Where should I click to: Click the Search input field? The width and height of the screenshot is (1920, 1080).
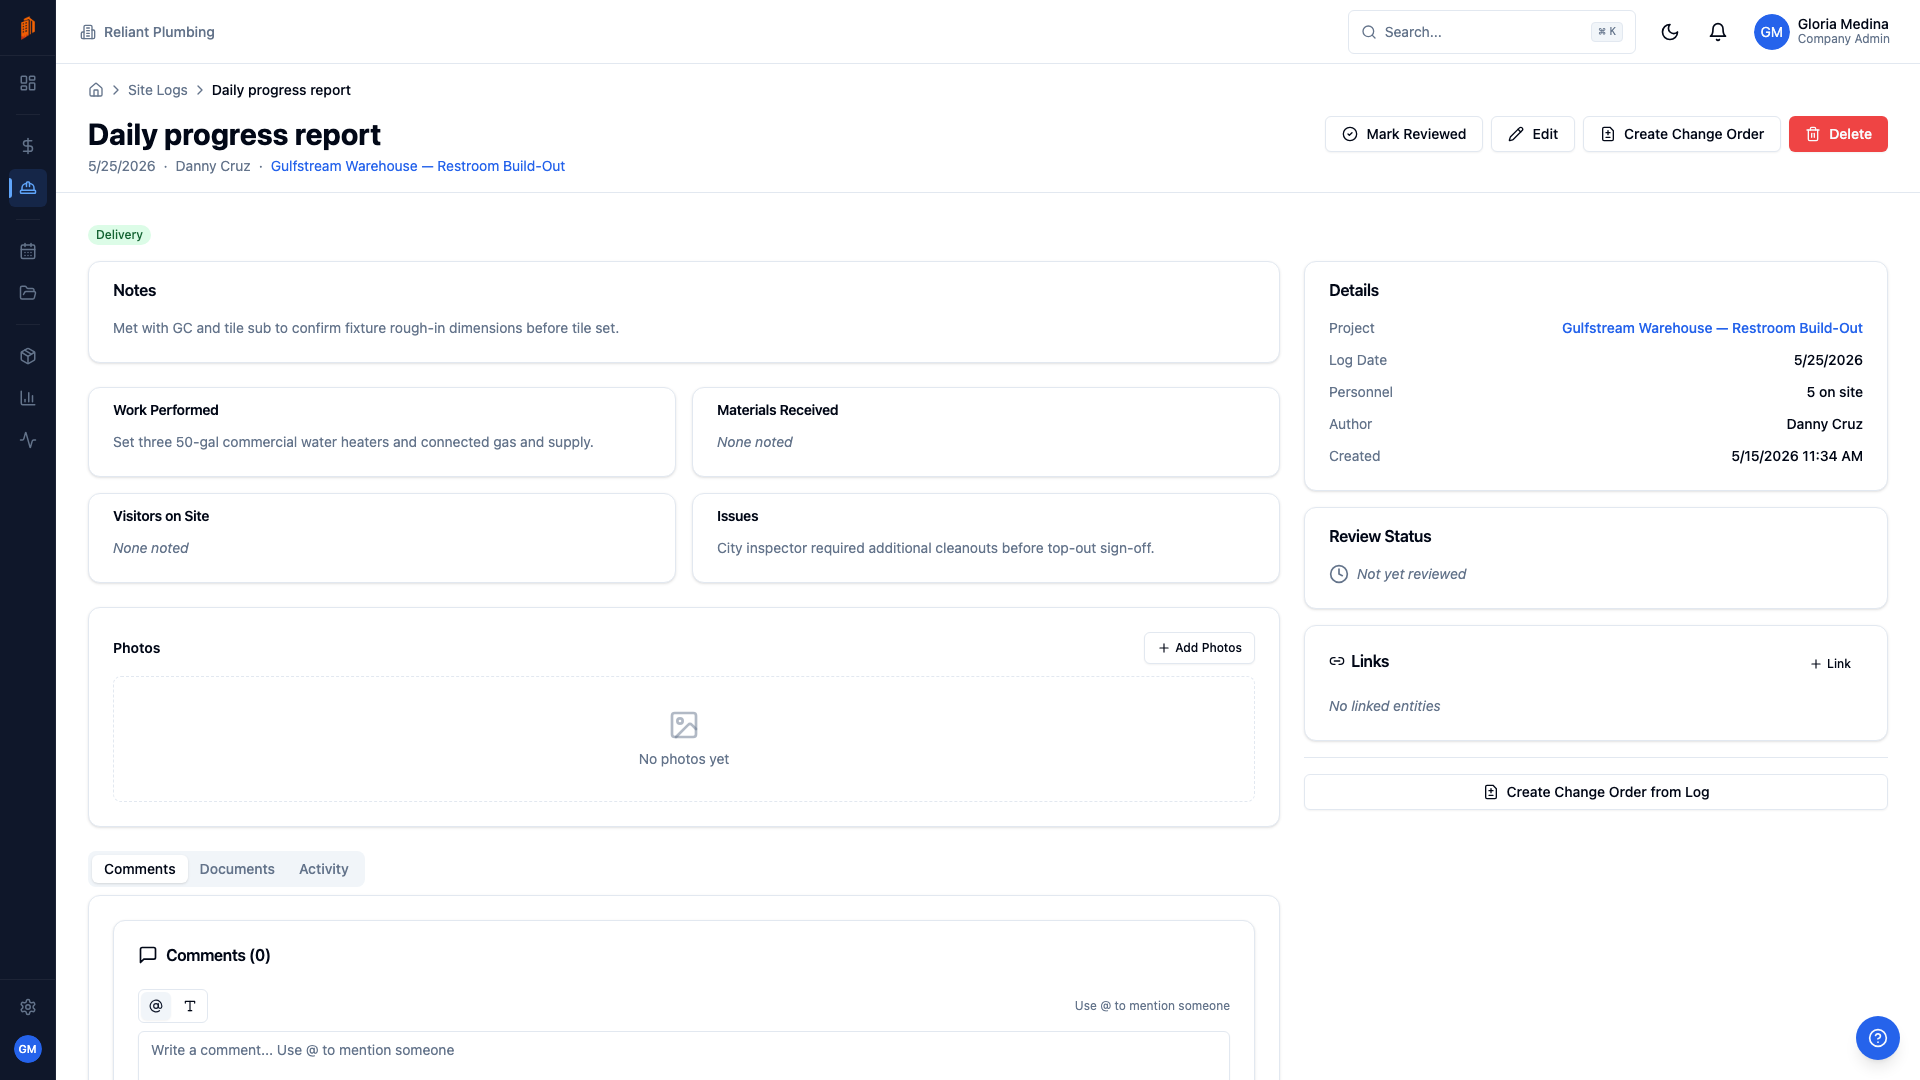tap(1492, 32)
